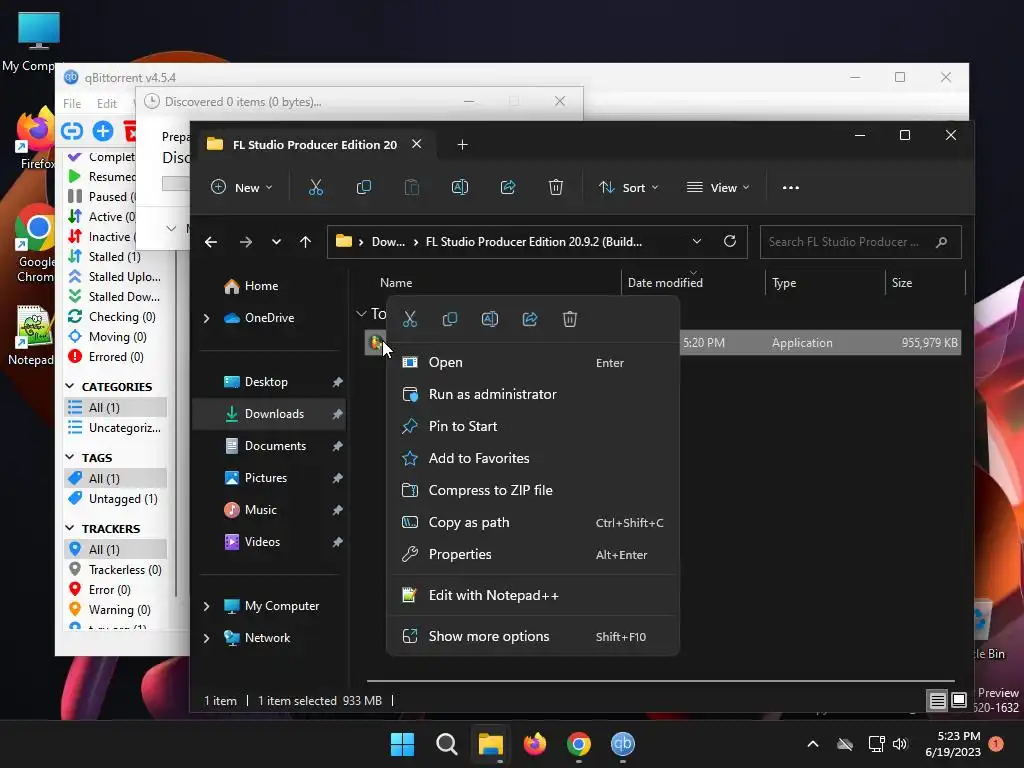The height and width of the screenshot is (768, 1024).
Task: Open taskbar Search
Action: 447,744
